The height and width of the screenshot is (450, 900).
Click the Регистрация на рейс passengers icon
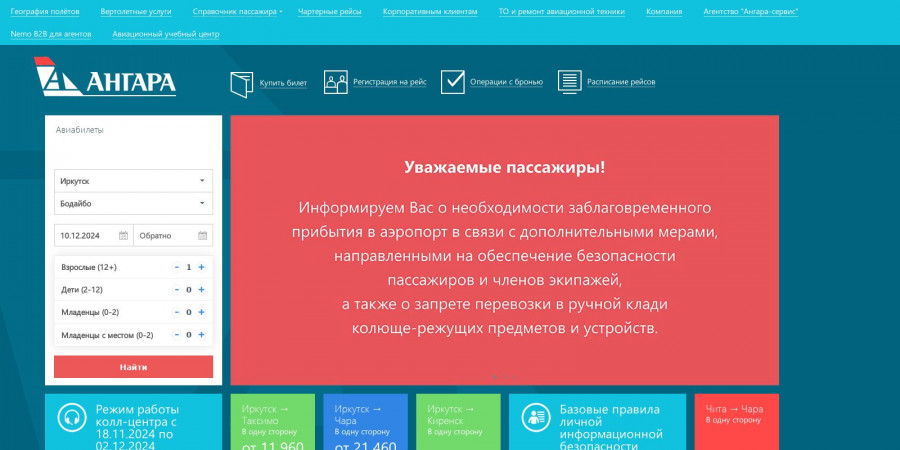pos(336,82)
